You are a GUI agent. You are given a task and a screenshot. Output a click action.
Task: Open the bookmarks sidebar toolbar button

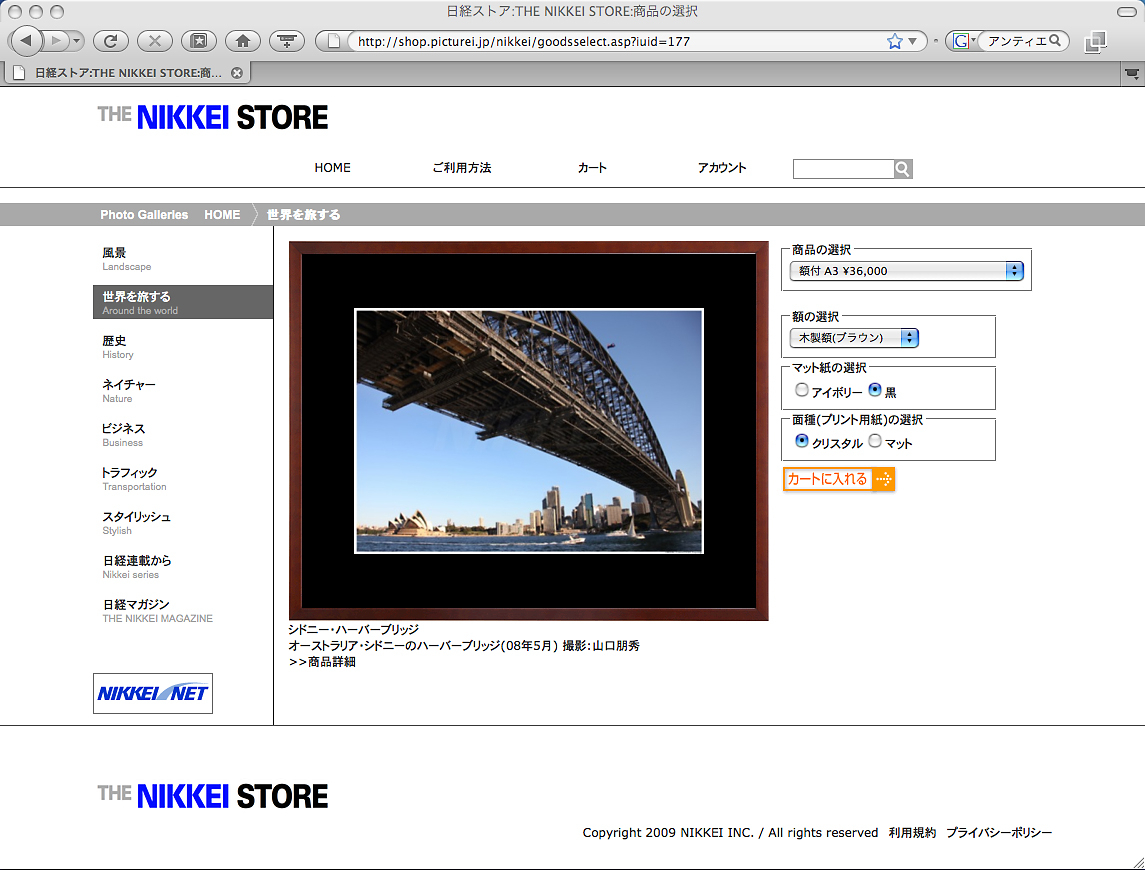(x=199, y=41)
